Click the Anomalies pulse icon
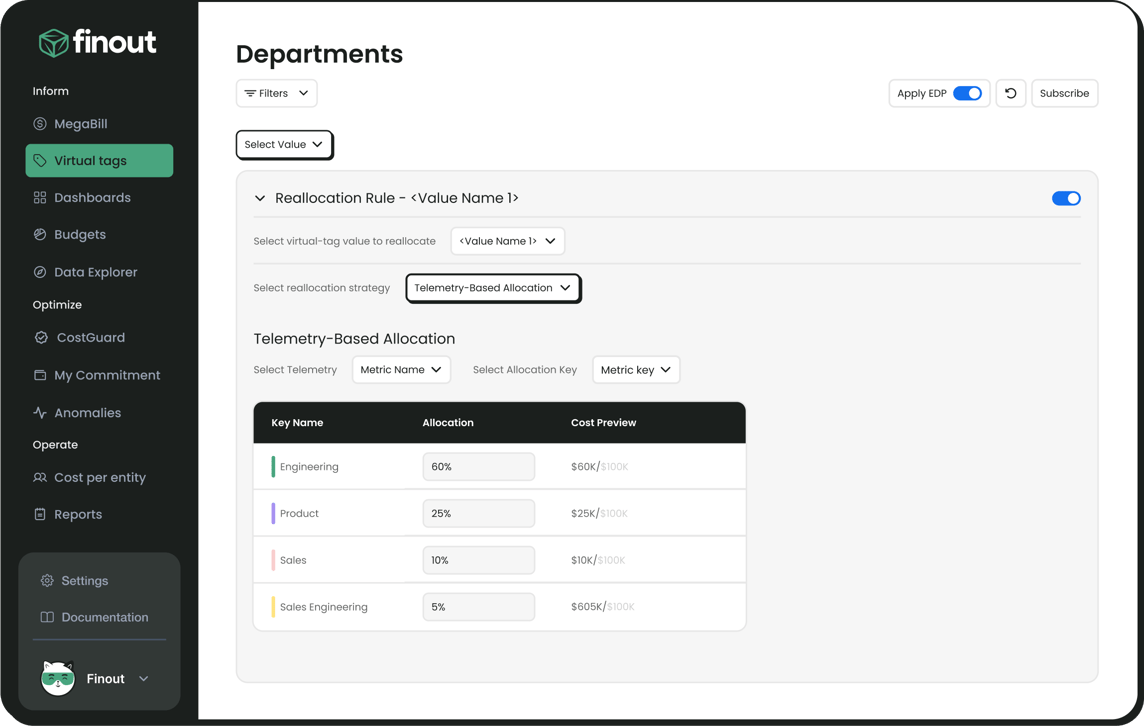Screen dimensions: 1144x726 coord(40,413)
